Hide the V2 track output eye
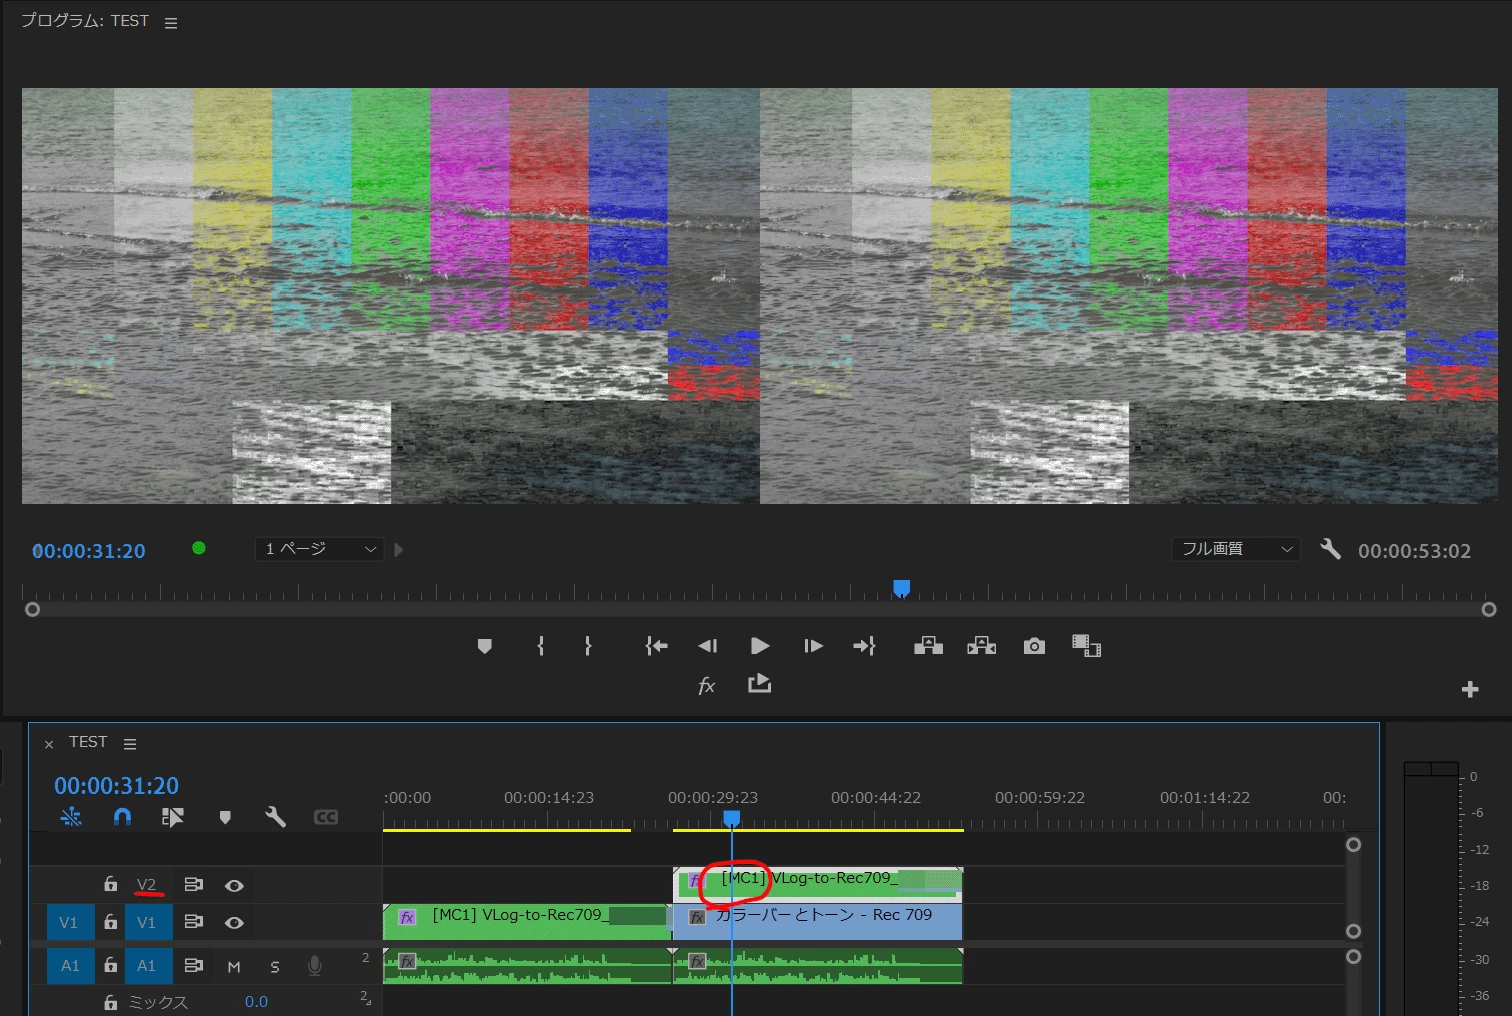Image resolution: width=1512 pixels, height=1016 pixels. pyautogui.click(x=234, y=885)
